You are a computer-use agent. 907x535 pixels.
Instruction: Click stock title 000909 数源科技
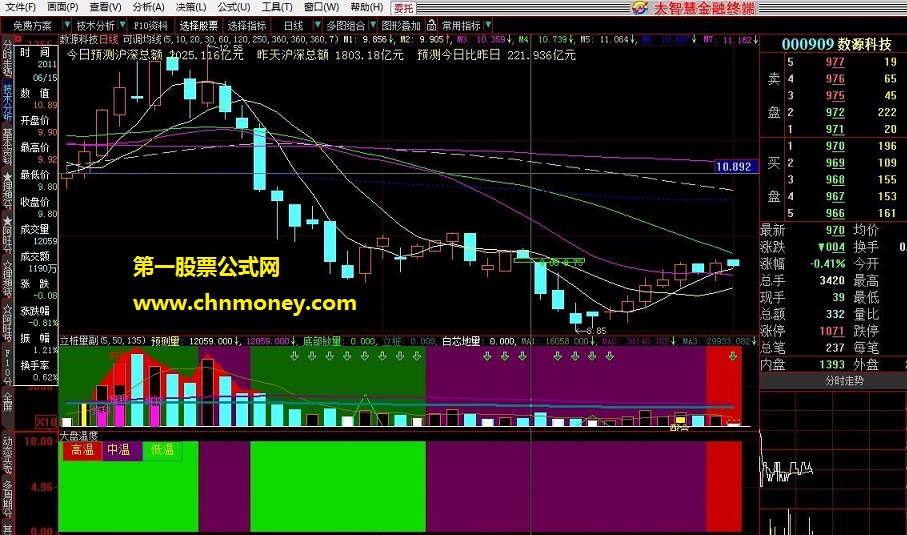click(x=836, y=45)
